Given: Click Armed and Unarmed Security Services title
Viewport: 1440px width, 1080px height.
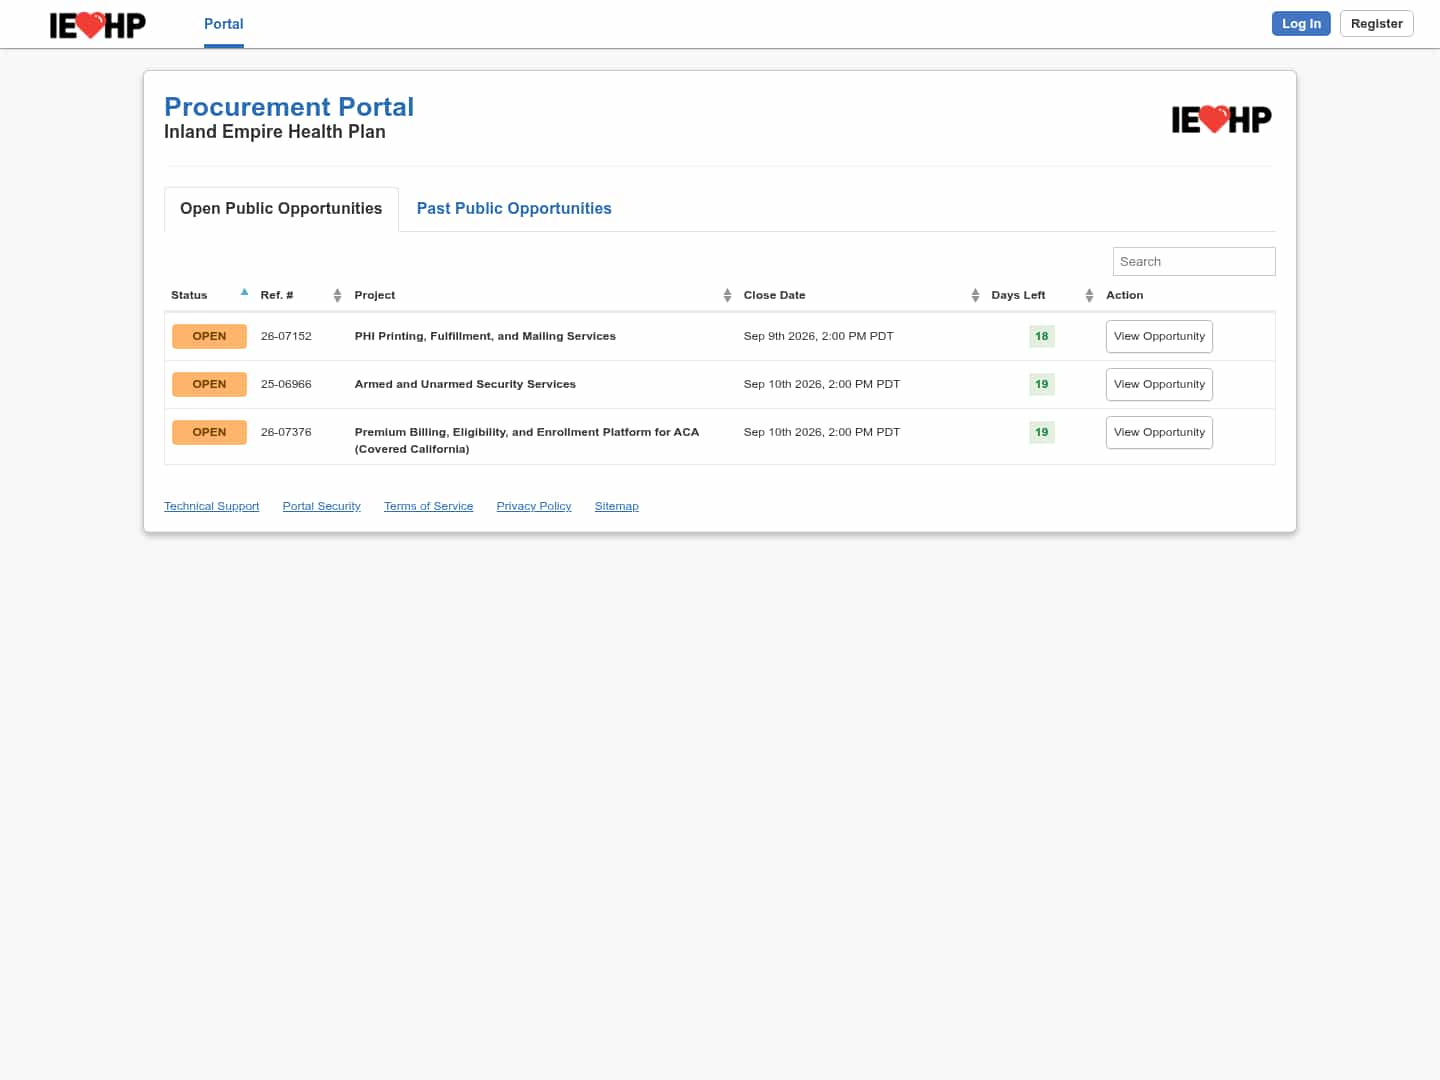Looking at the screenshot, I should point(465,384).
